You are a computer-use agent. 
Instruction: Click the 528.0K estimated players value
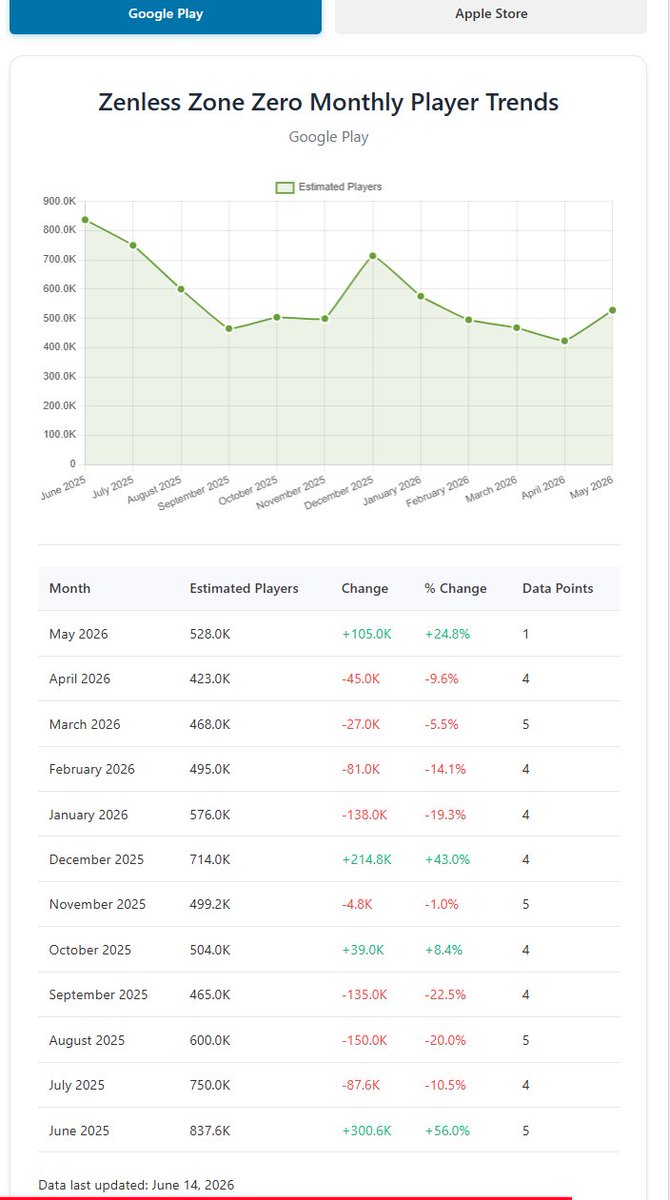point(210,634)
